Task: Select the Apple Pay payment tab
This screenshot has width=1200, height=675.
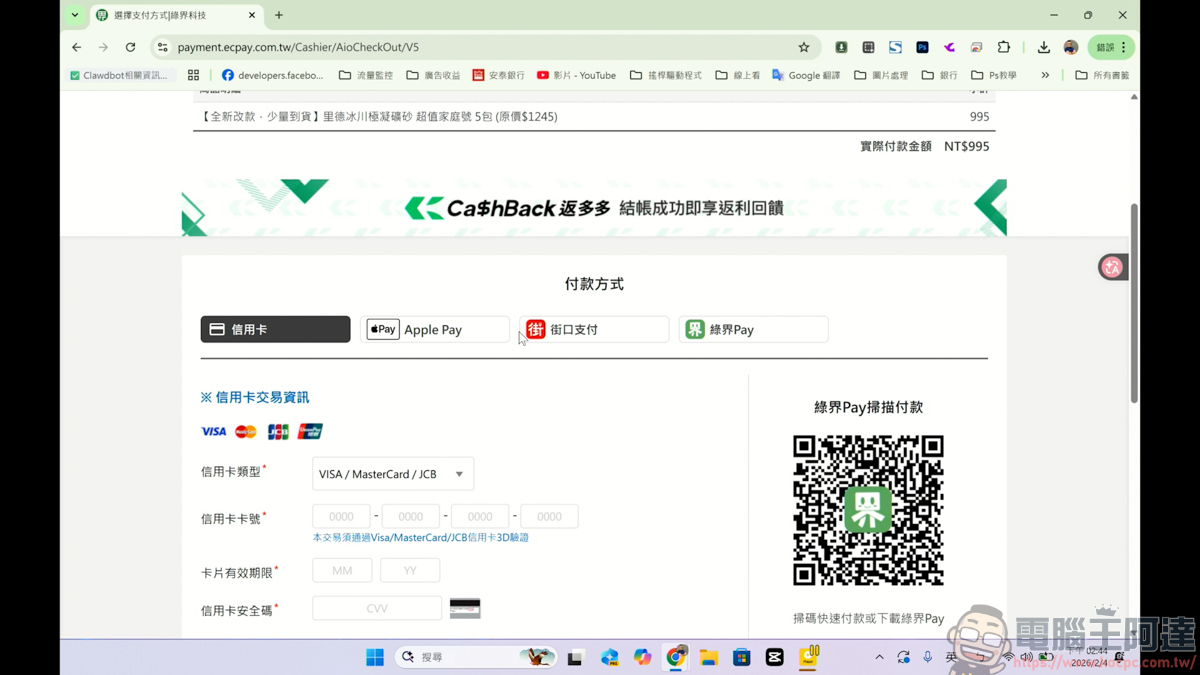Action: [434, 329]
